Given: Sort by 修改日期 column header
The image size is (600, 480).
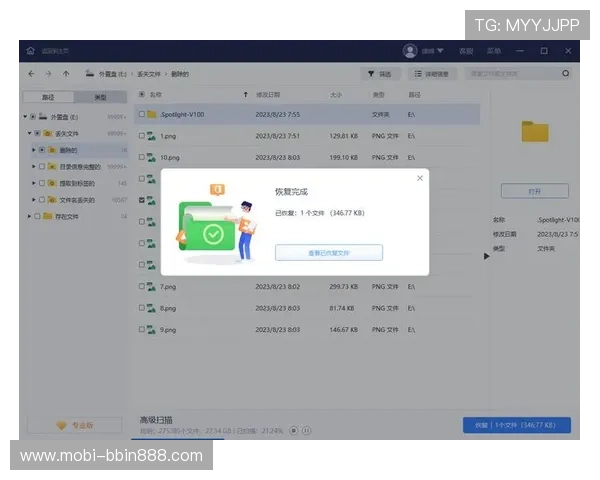Looking at the screenshot, I should point(268,95).
